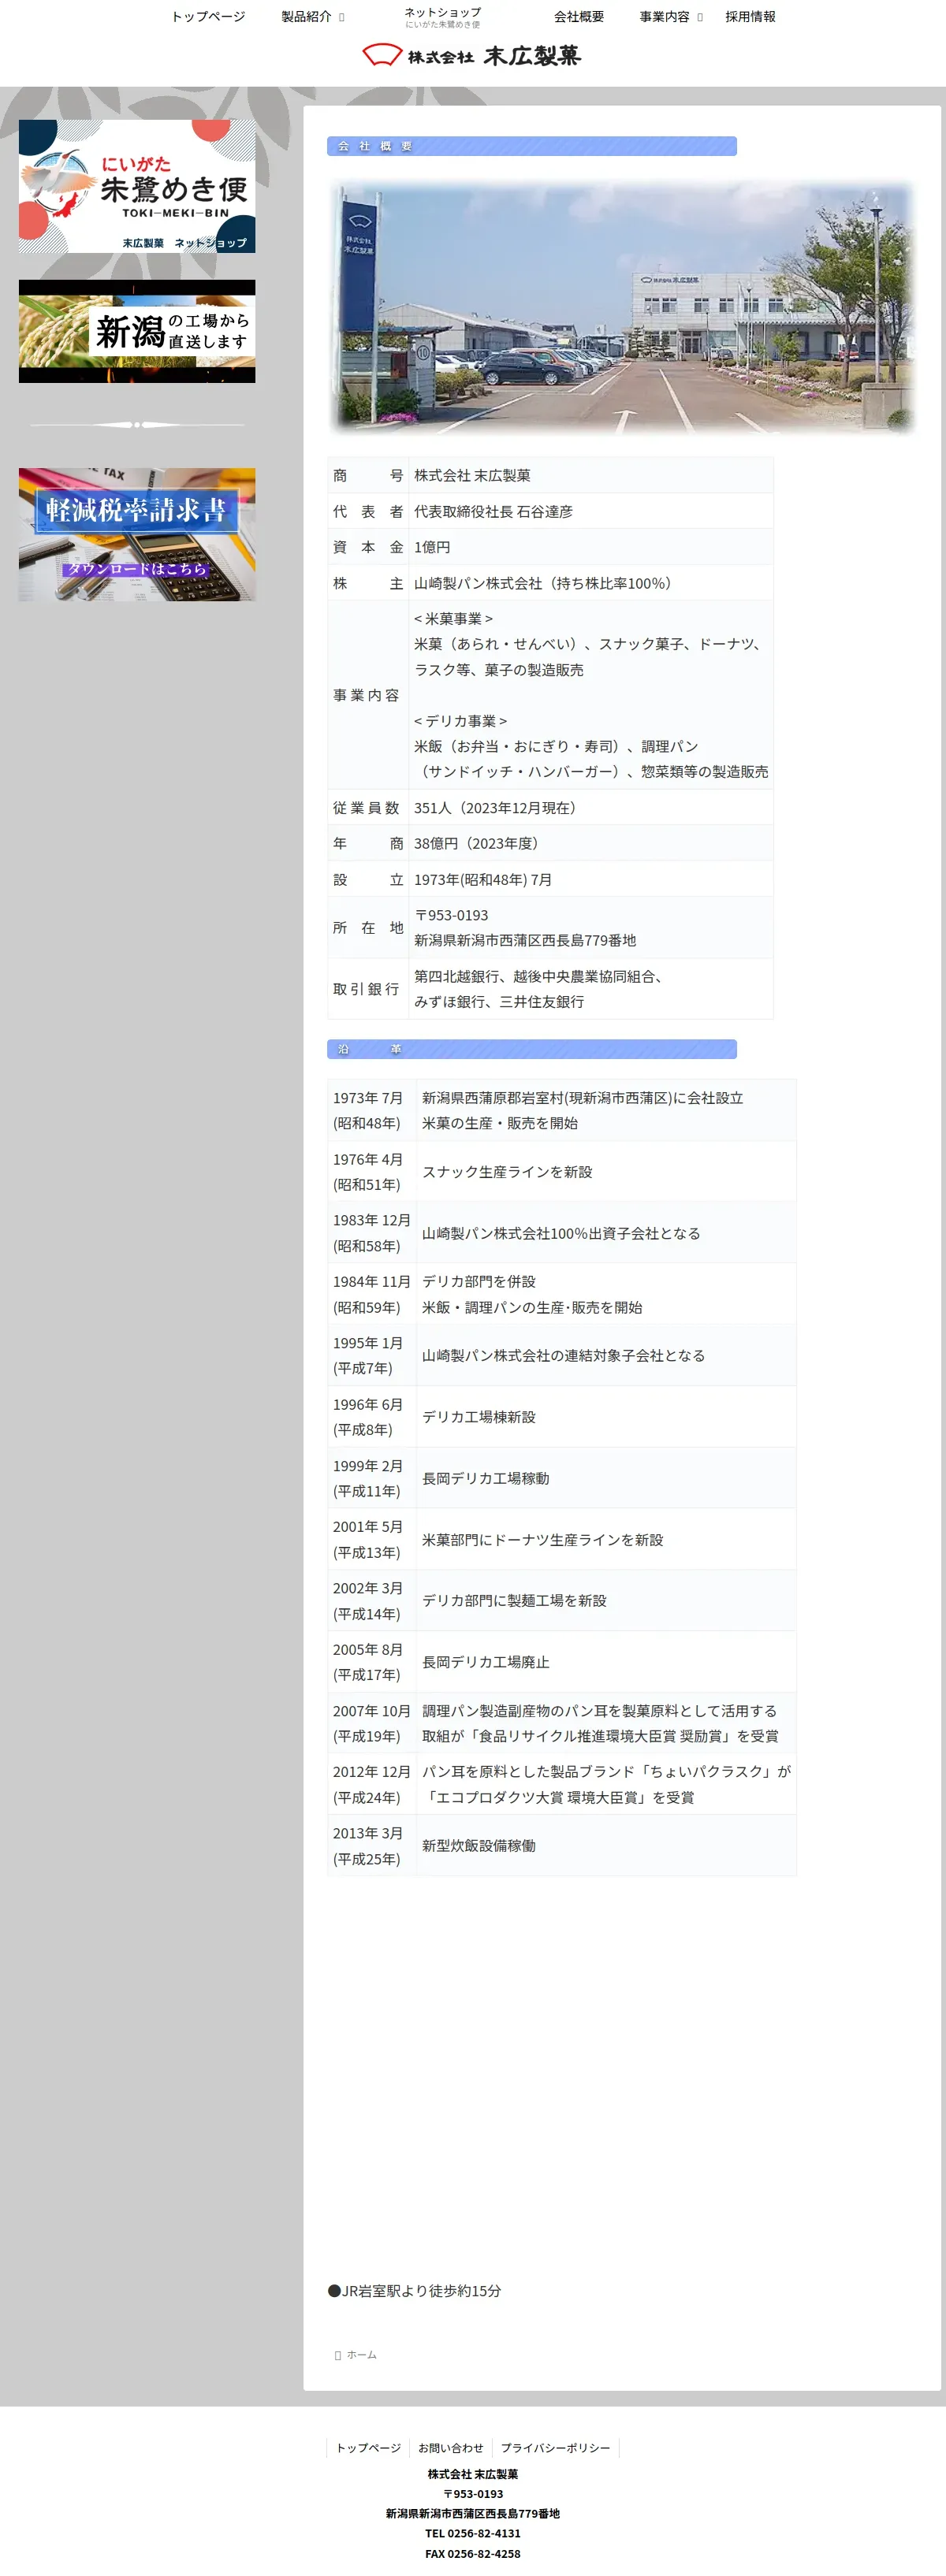
Task: Open the トップページ menu item
Action: click(208, 17)
